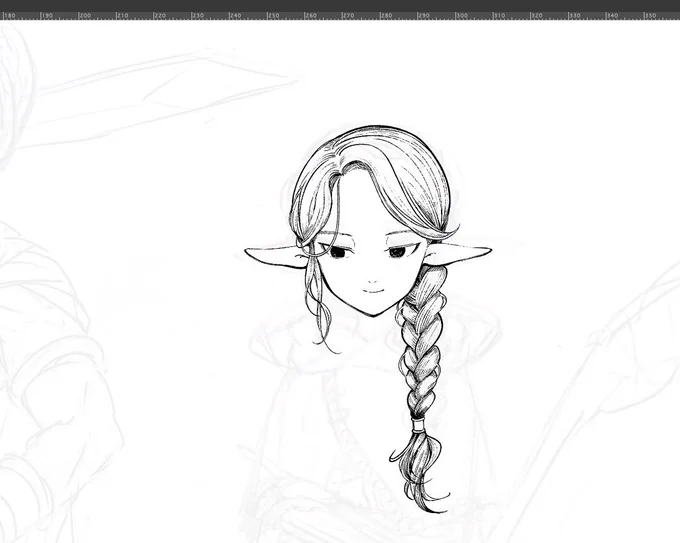The height and width of the screenshot is (543, 680).
Task: Click the elf girl's braid hair tie
Action: (417, 425)
